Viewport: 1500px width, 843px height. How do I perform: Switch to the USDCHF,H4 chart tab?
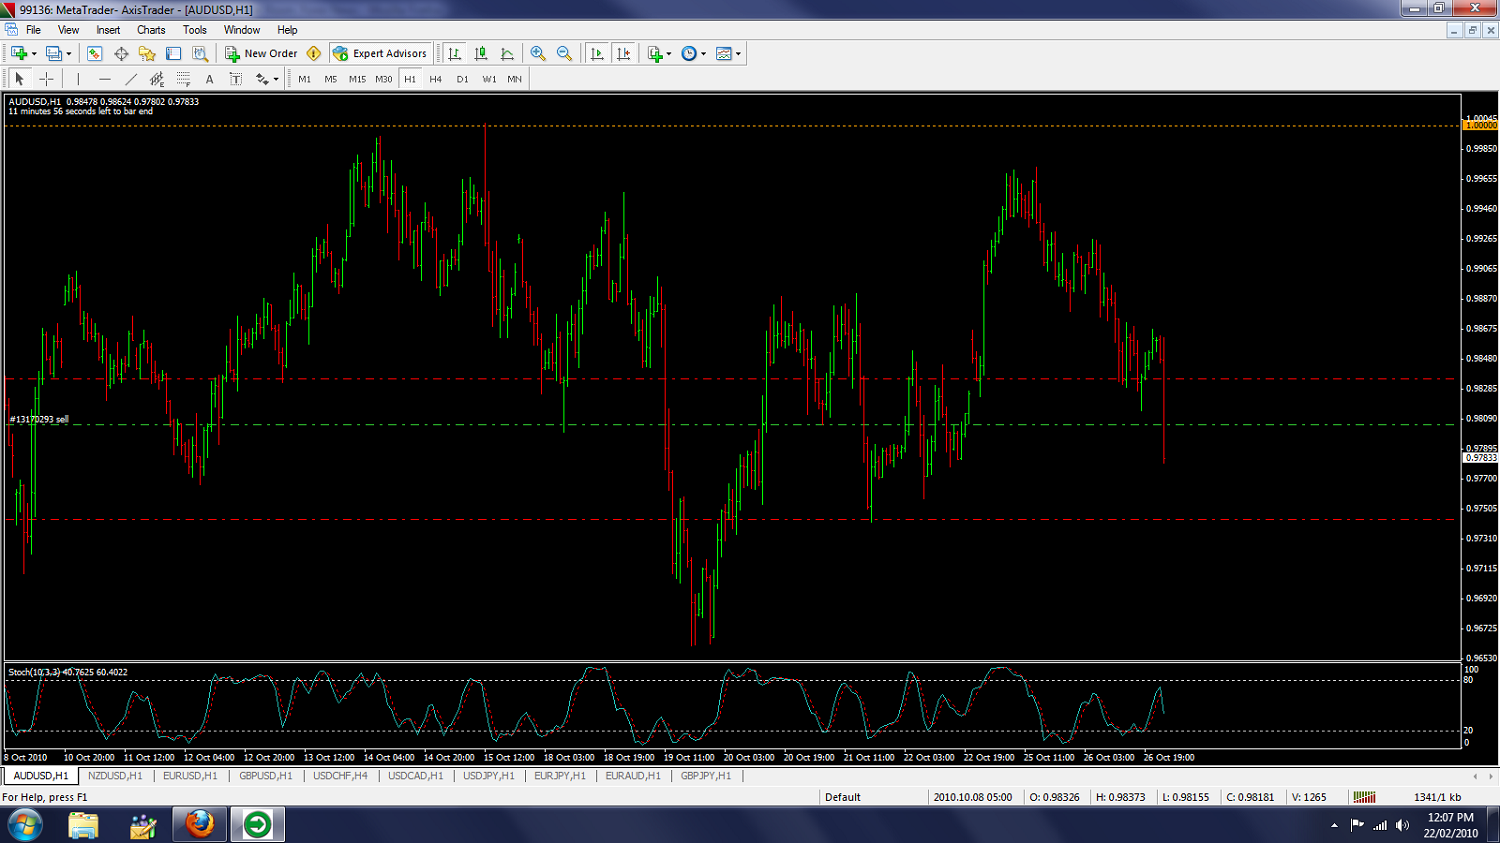[340, 776]
